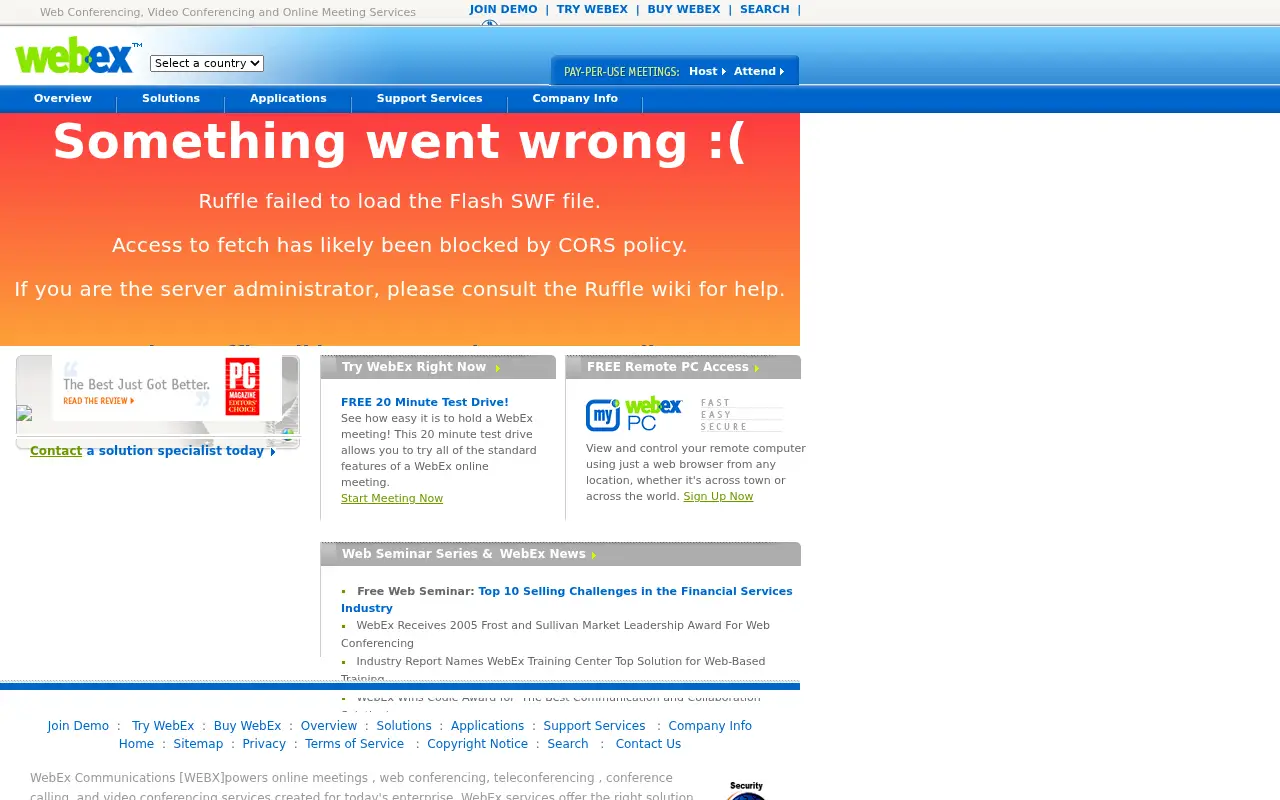Click the SEARCH link in the header
This screenshot has height=800, width=1280.
765,9
